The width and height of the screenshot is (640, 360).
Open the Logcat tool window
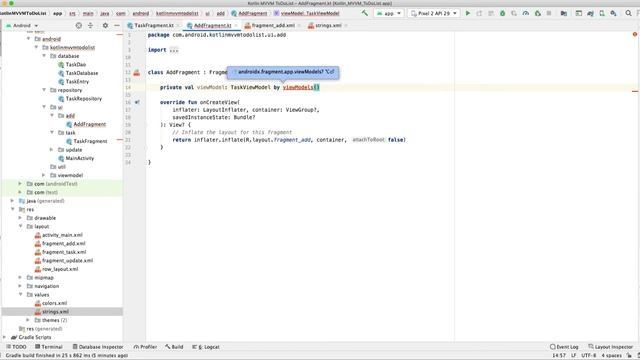(206, 347)
